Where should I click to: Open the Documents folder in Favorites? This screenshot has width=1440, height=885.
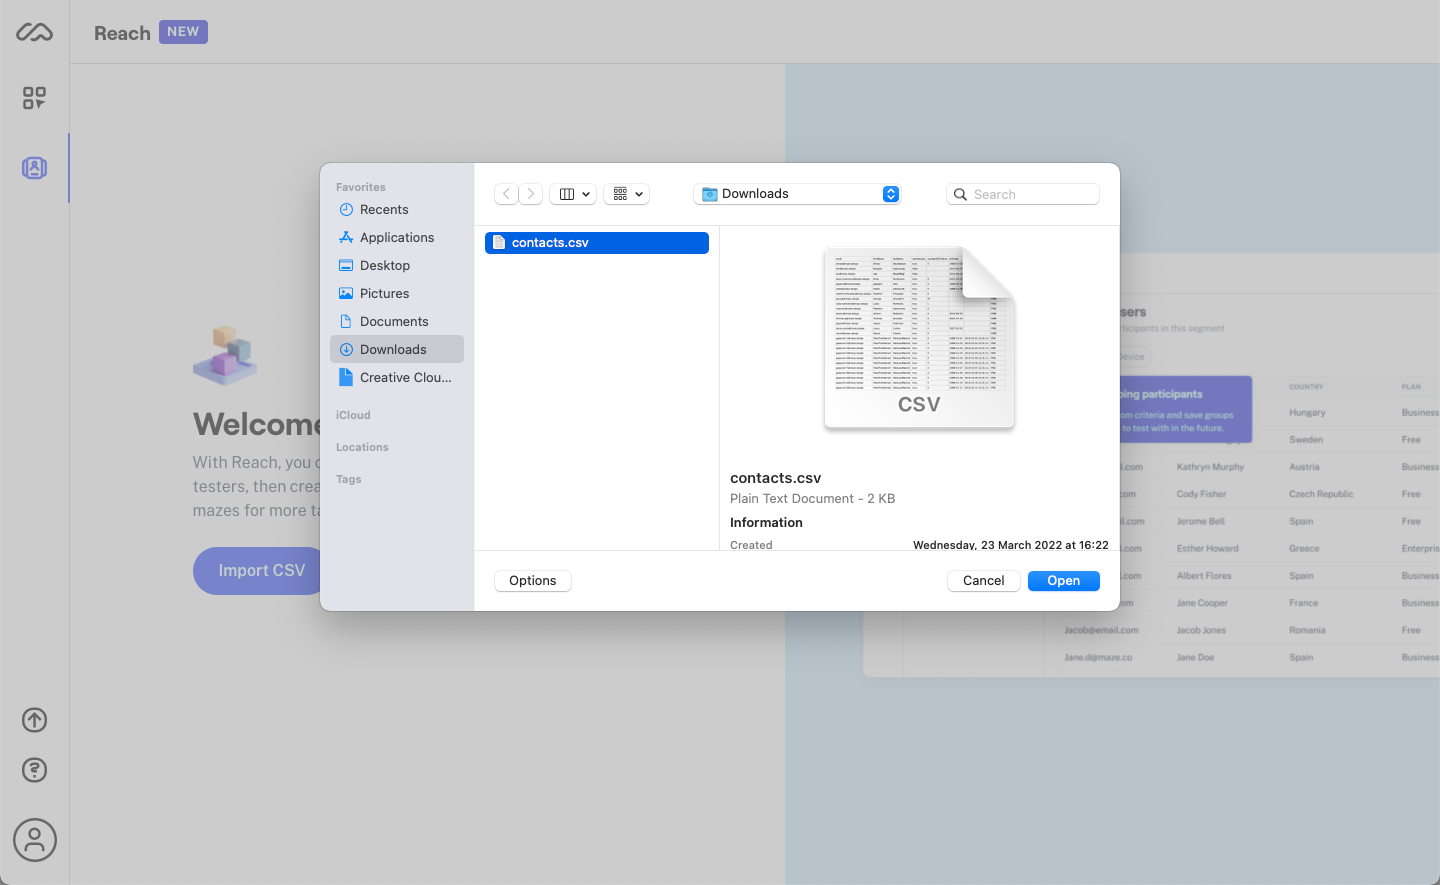tap(393, 321)
